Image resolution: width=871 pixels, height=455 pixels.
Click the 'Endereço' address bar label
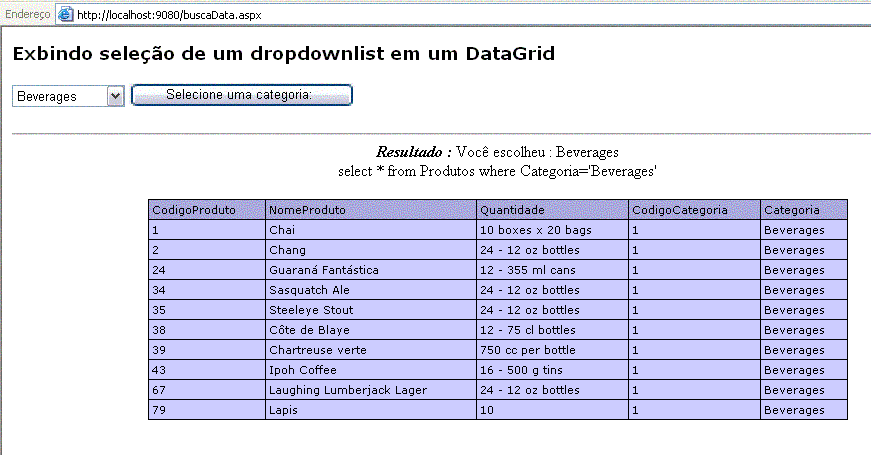(27, 14)
